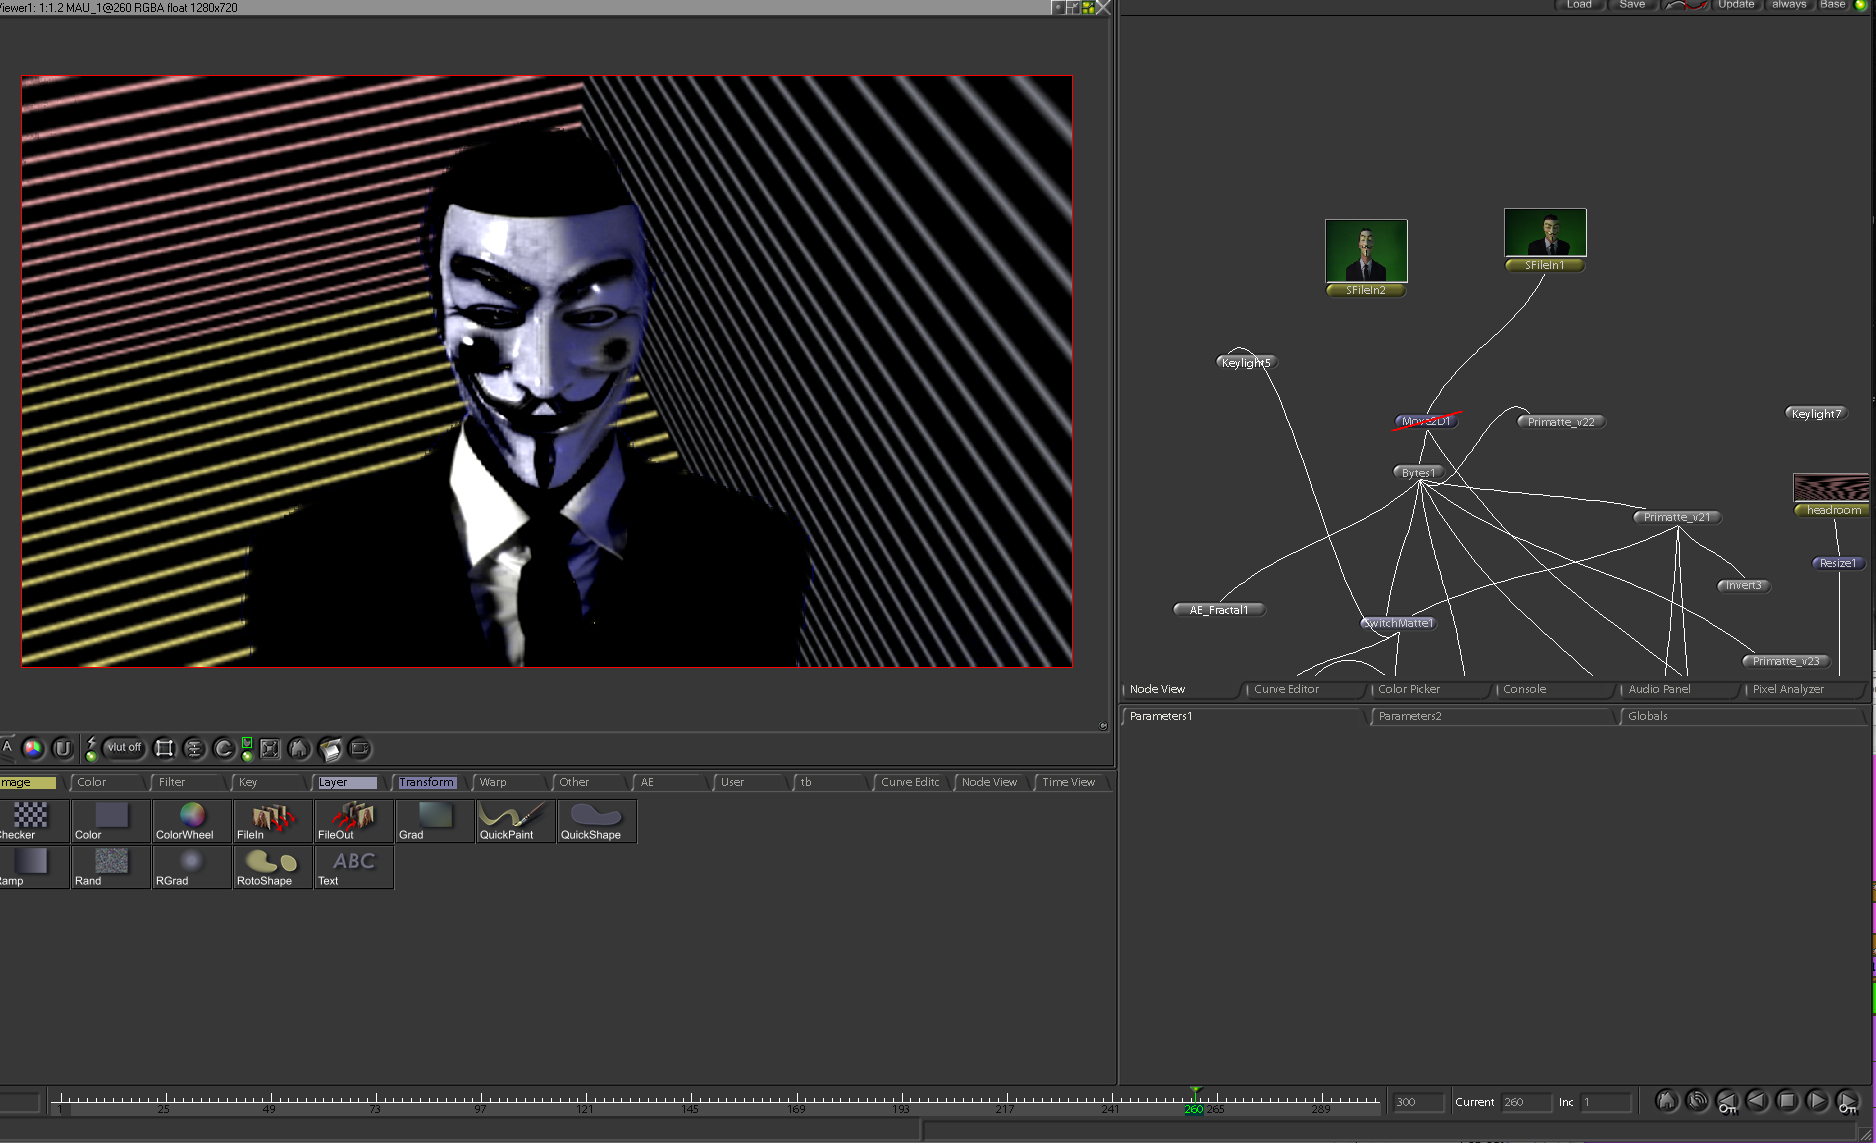Click the Load script button
This screenshot has height=1143, width=1876.
coord(1580,5)
